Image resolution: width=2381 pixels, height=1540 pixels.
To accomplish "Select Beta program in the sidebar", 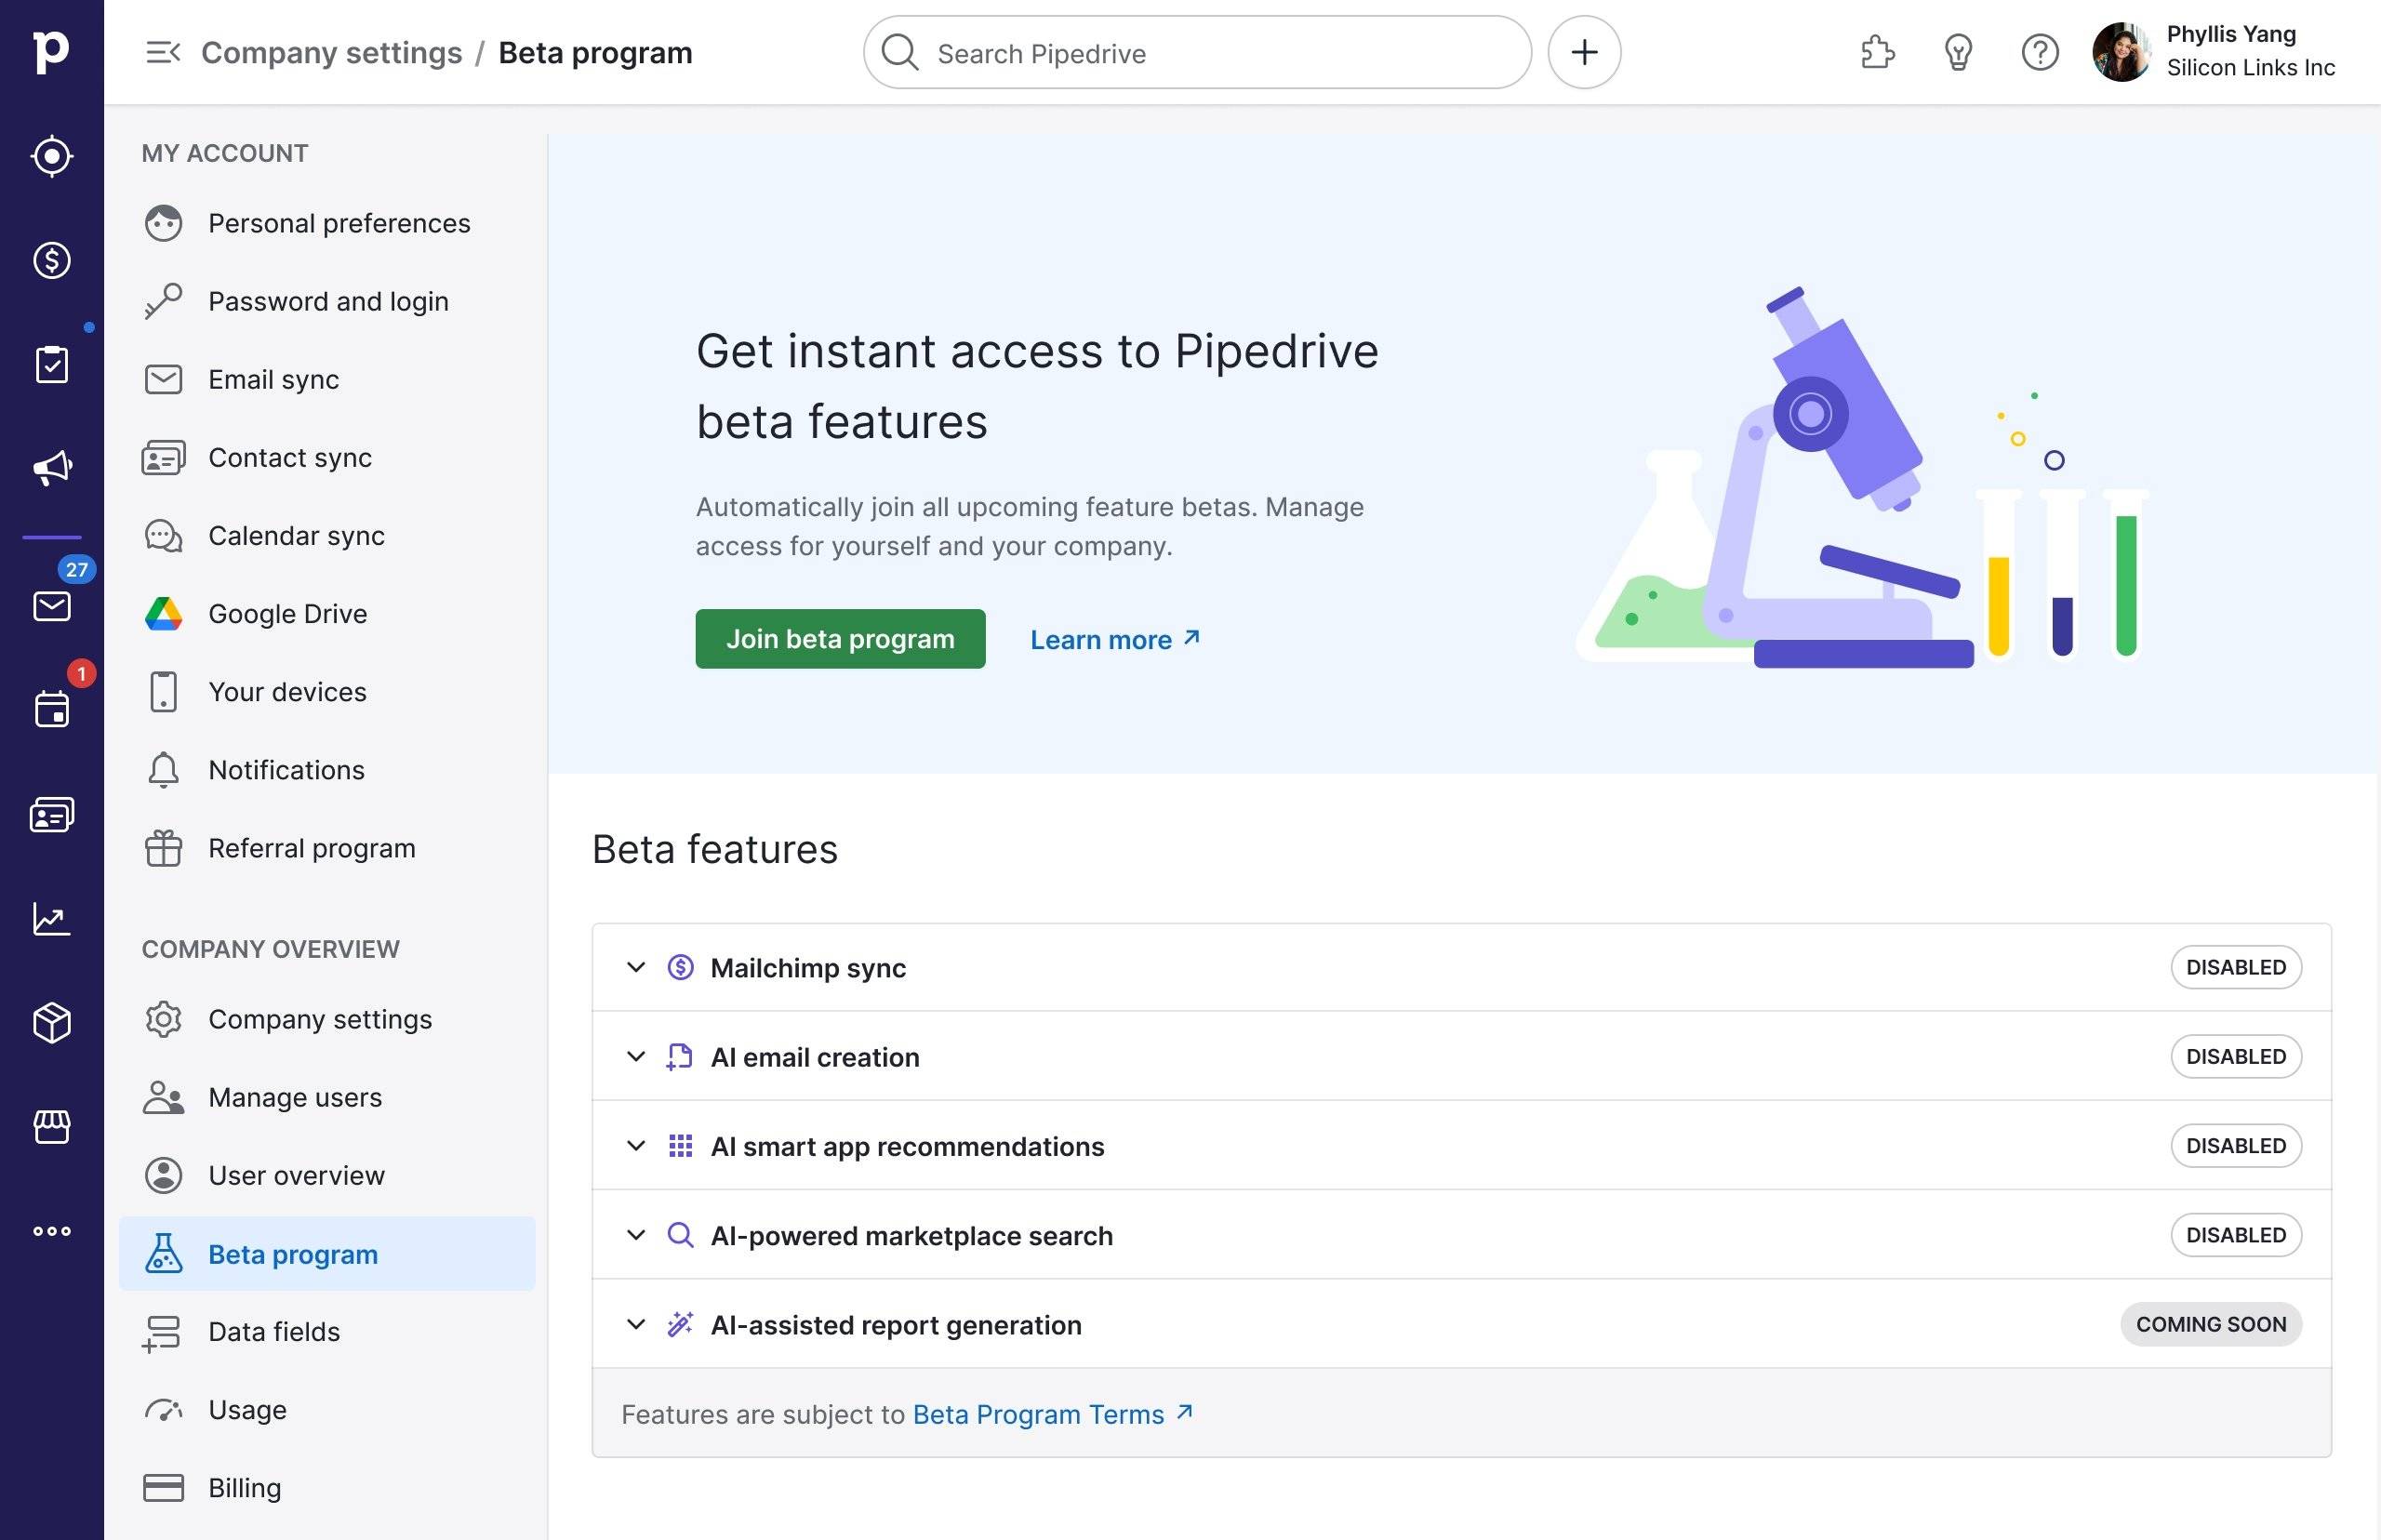I will [x=327, y=1254].
